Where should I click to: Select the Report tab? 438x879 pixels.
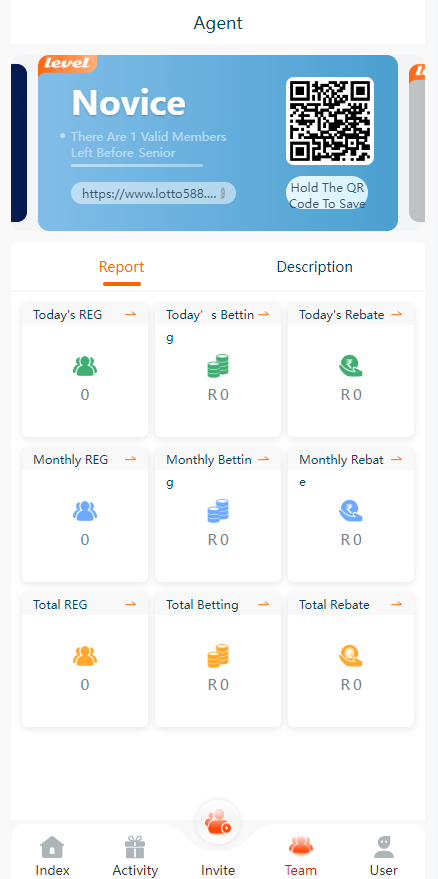[122, 267]
